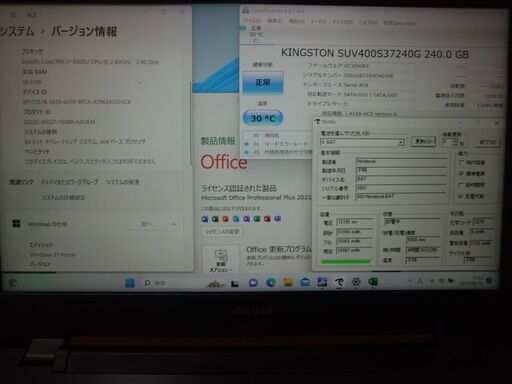Open the 編集 menu in CrystalDiskInfo
512x384 pixels.
[275, 21]
